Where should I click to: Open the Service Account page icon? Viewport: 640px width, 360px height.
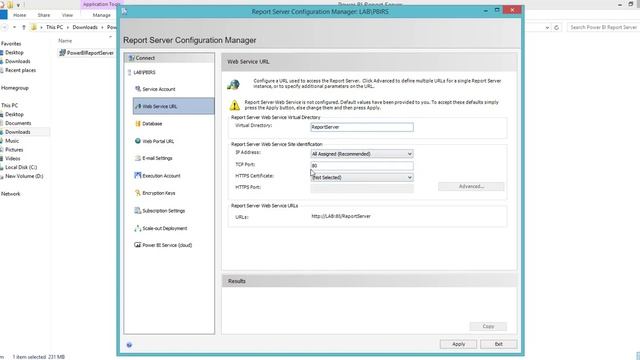point(138,89)
